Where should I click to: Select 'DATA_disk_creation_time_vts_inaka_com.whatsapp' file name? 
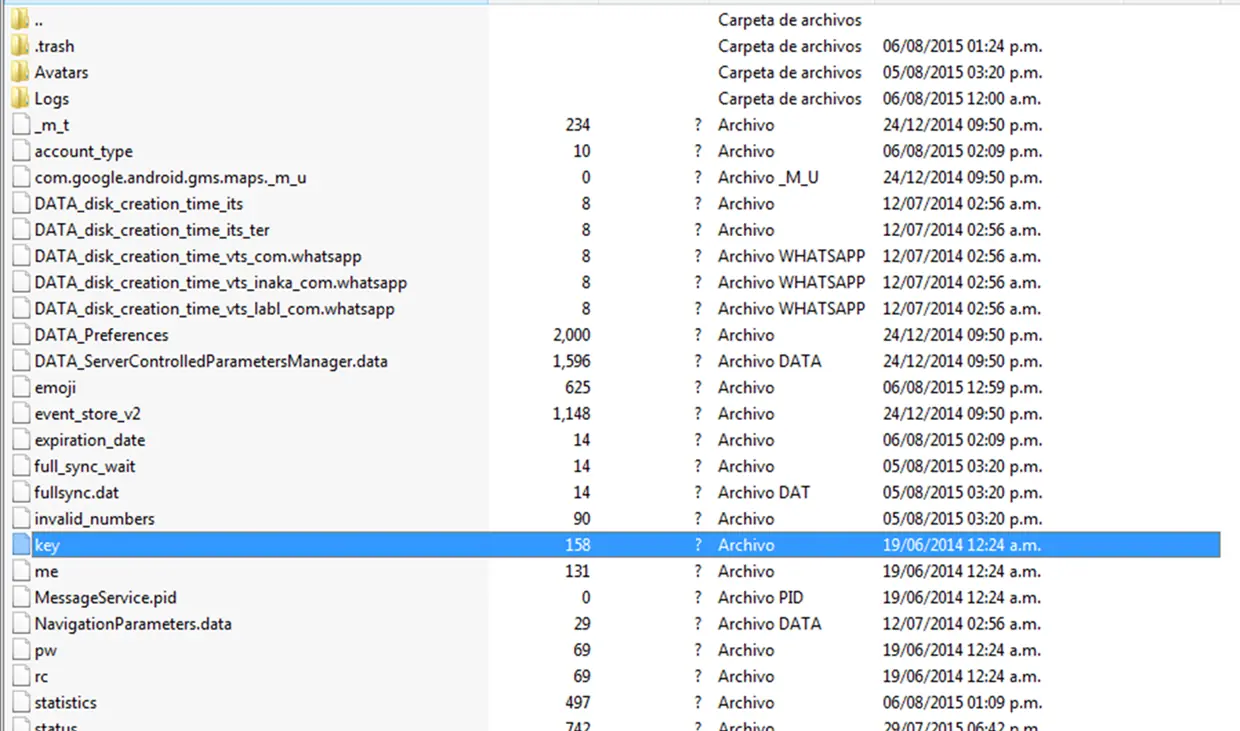coord(220,282)
